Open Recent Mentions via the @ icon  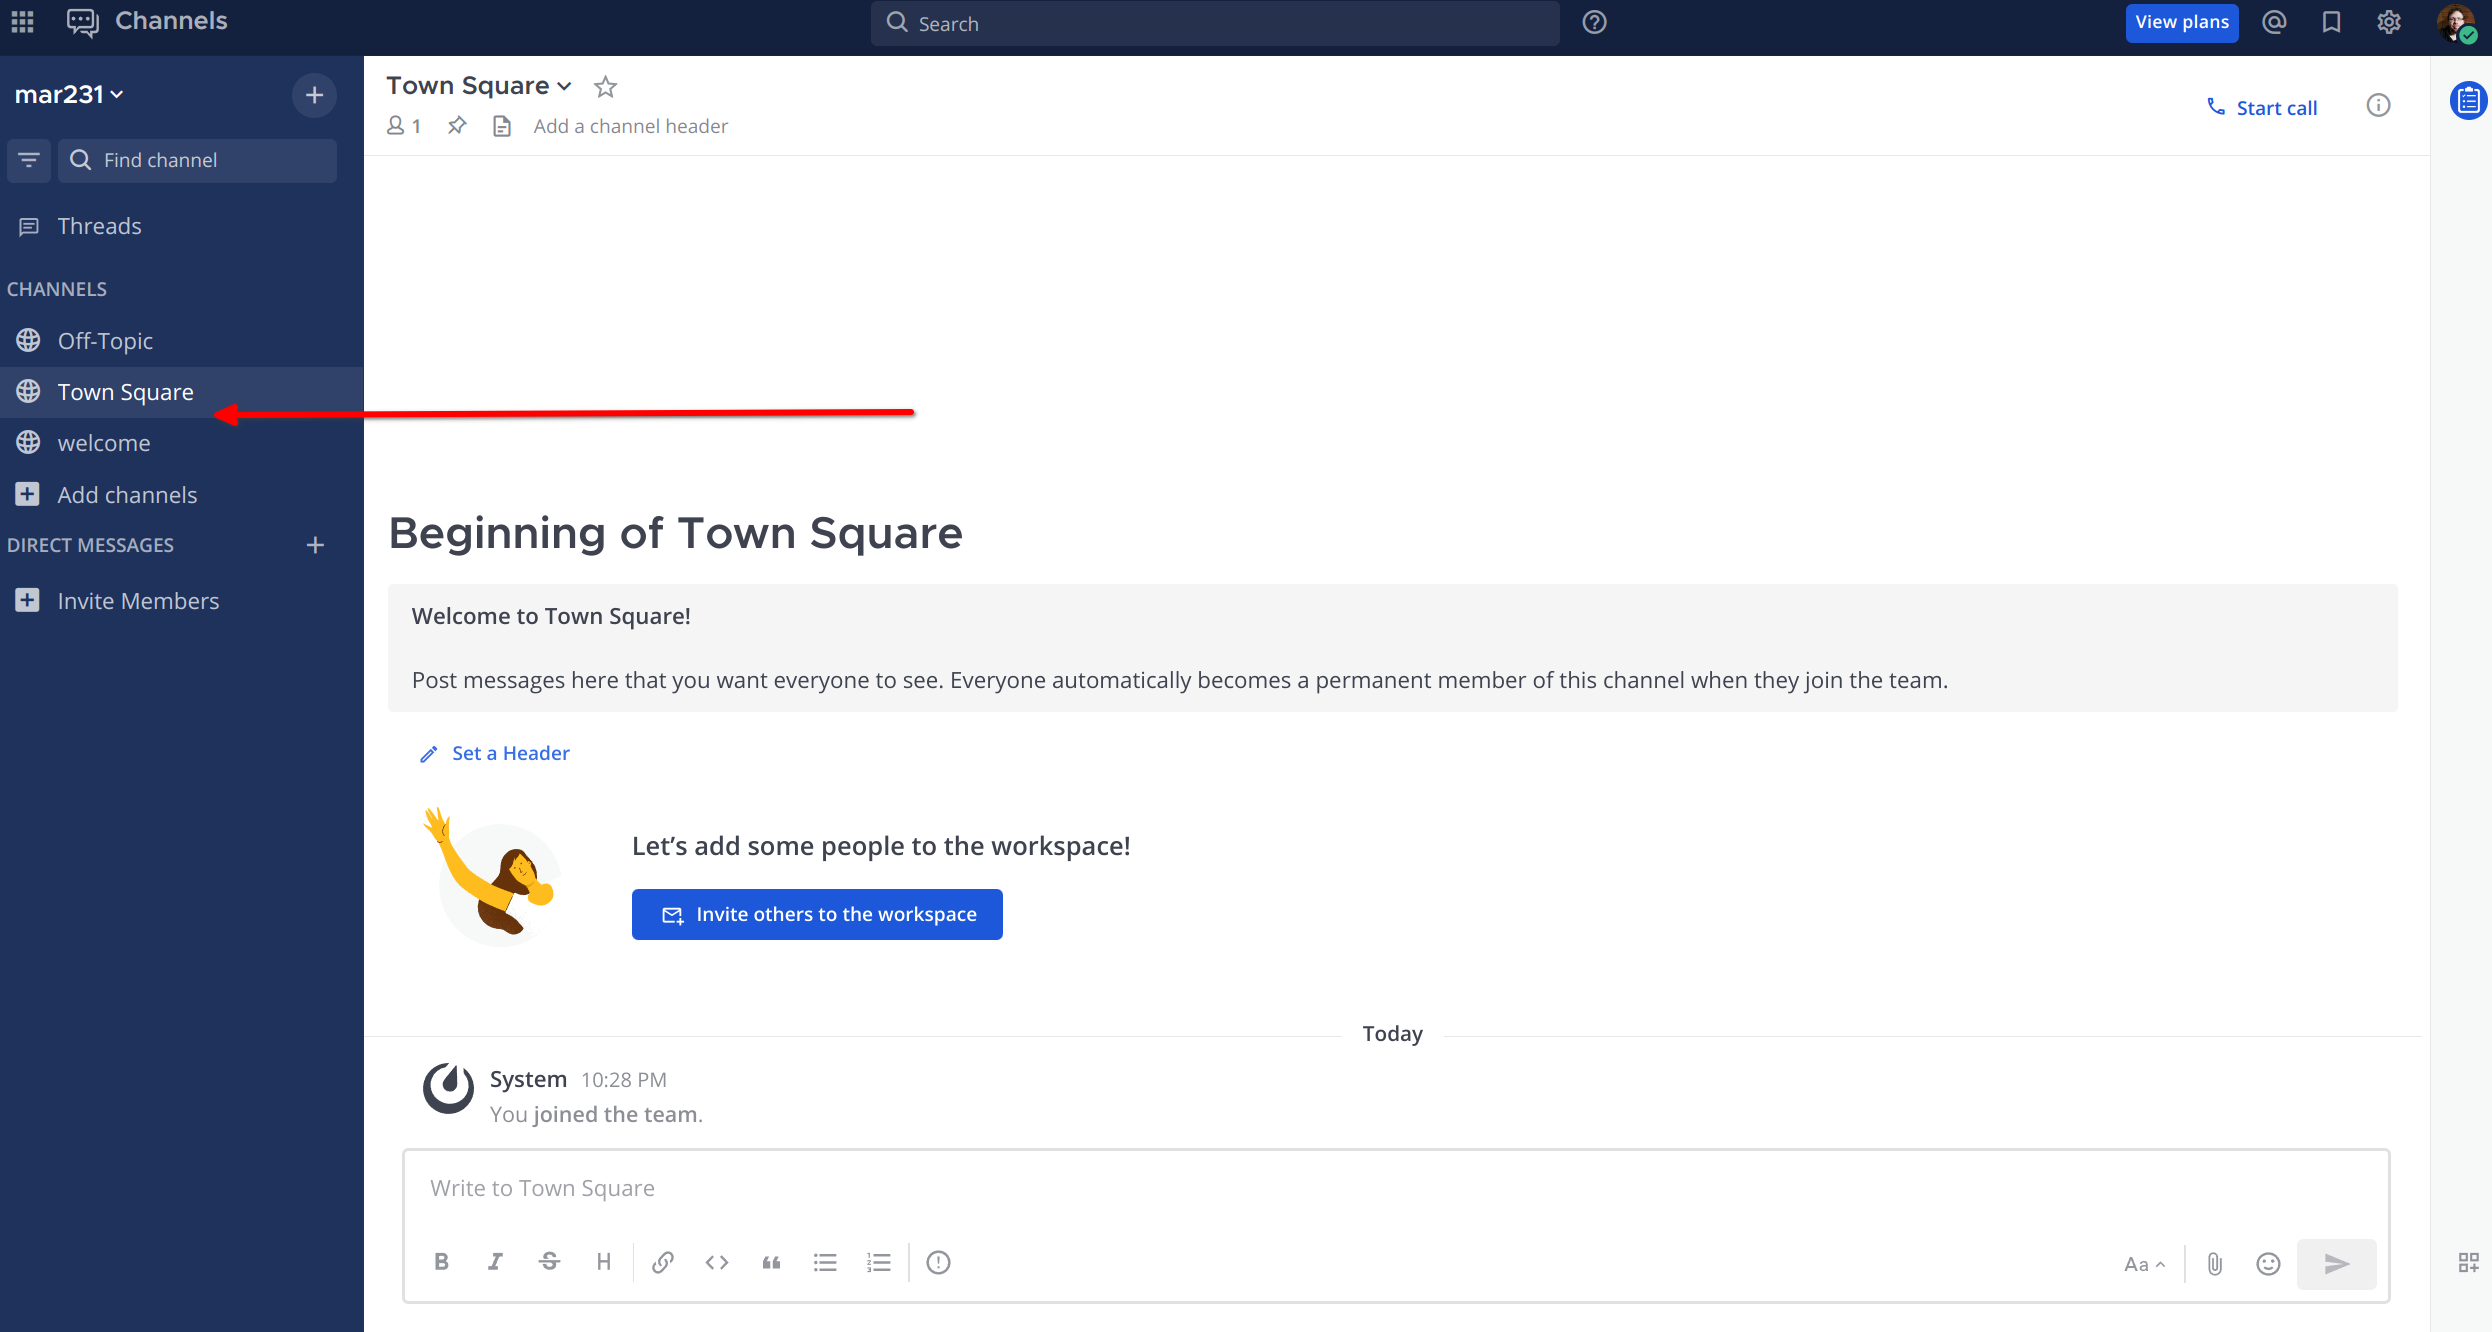[x=2274, y=22]
